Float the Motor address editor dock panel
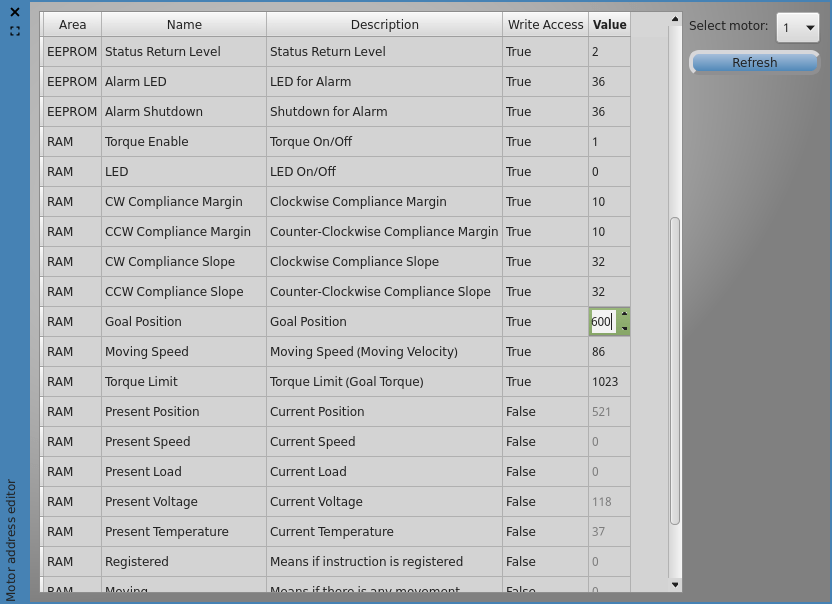The width and height of the screenshot is (832, 604). point(15,31)
